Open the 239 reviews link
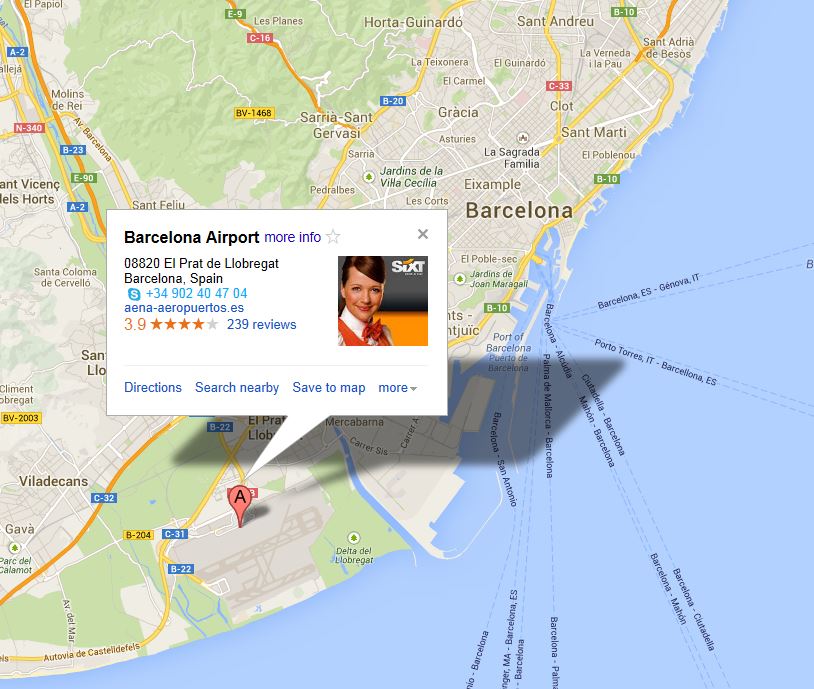Viewport: 814px width, 689px height. pos(262,325)
